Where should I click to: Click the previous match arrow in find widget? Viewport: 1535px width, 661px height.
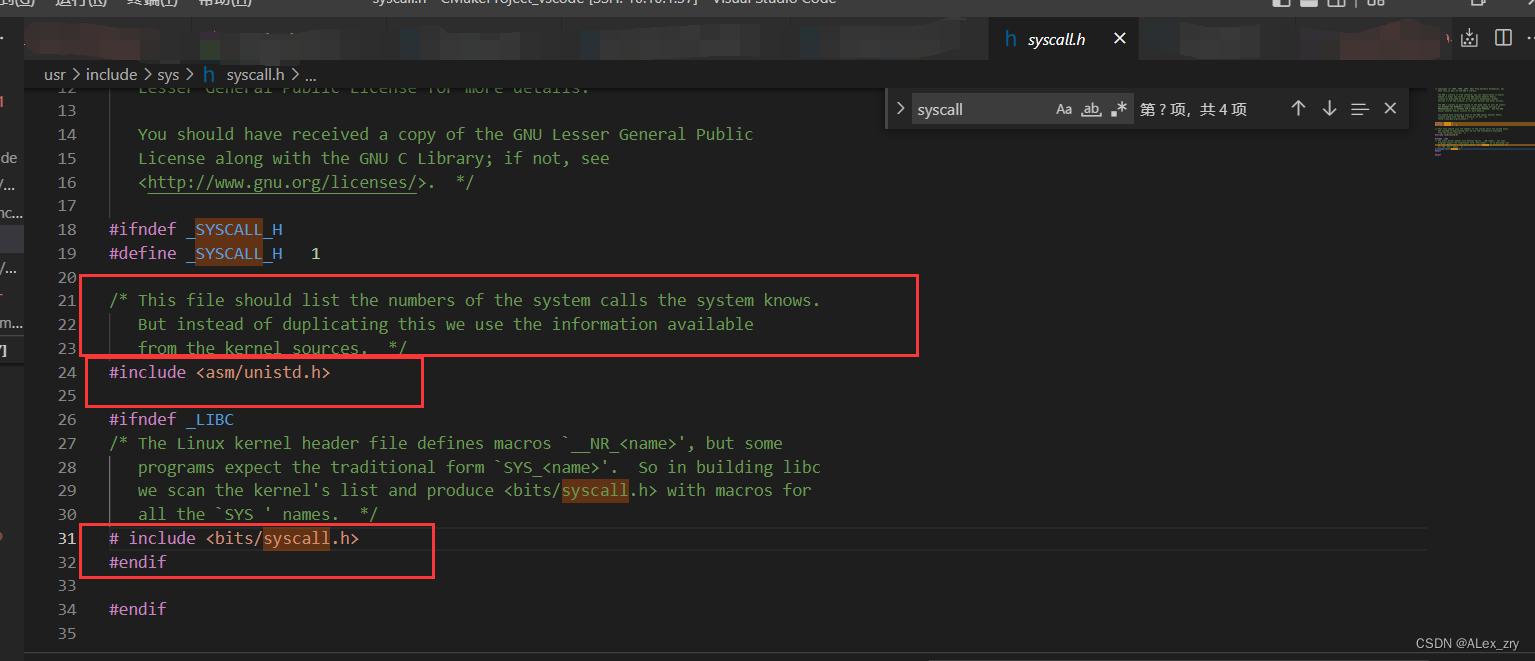1298,108
